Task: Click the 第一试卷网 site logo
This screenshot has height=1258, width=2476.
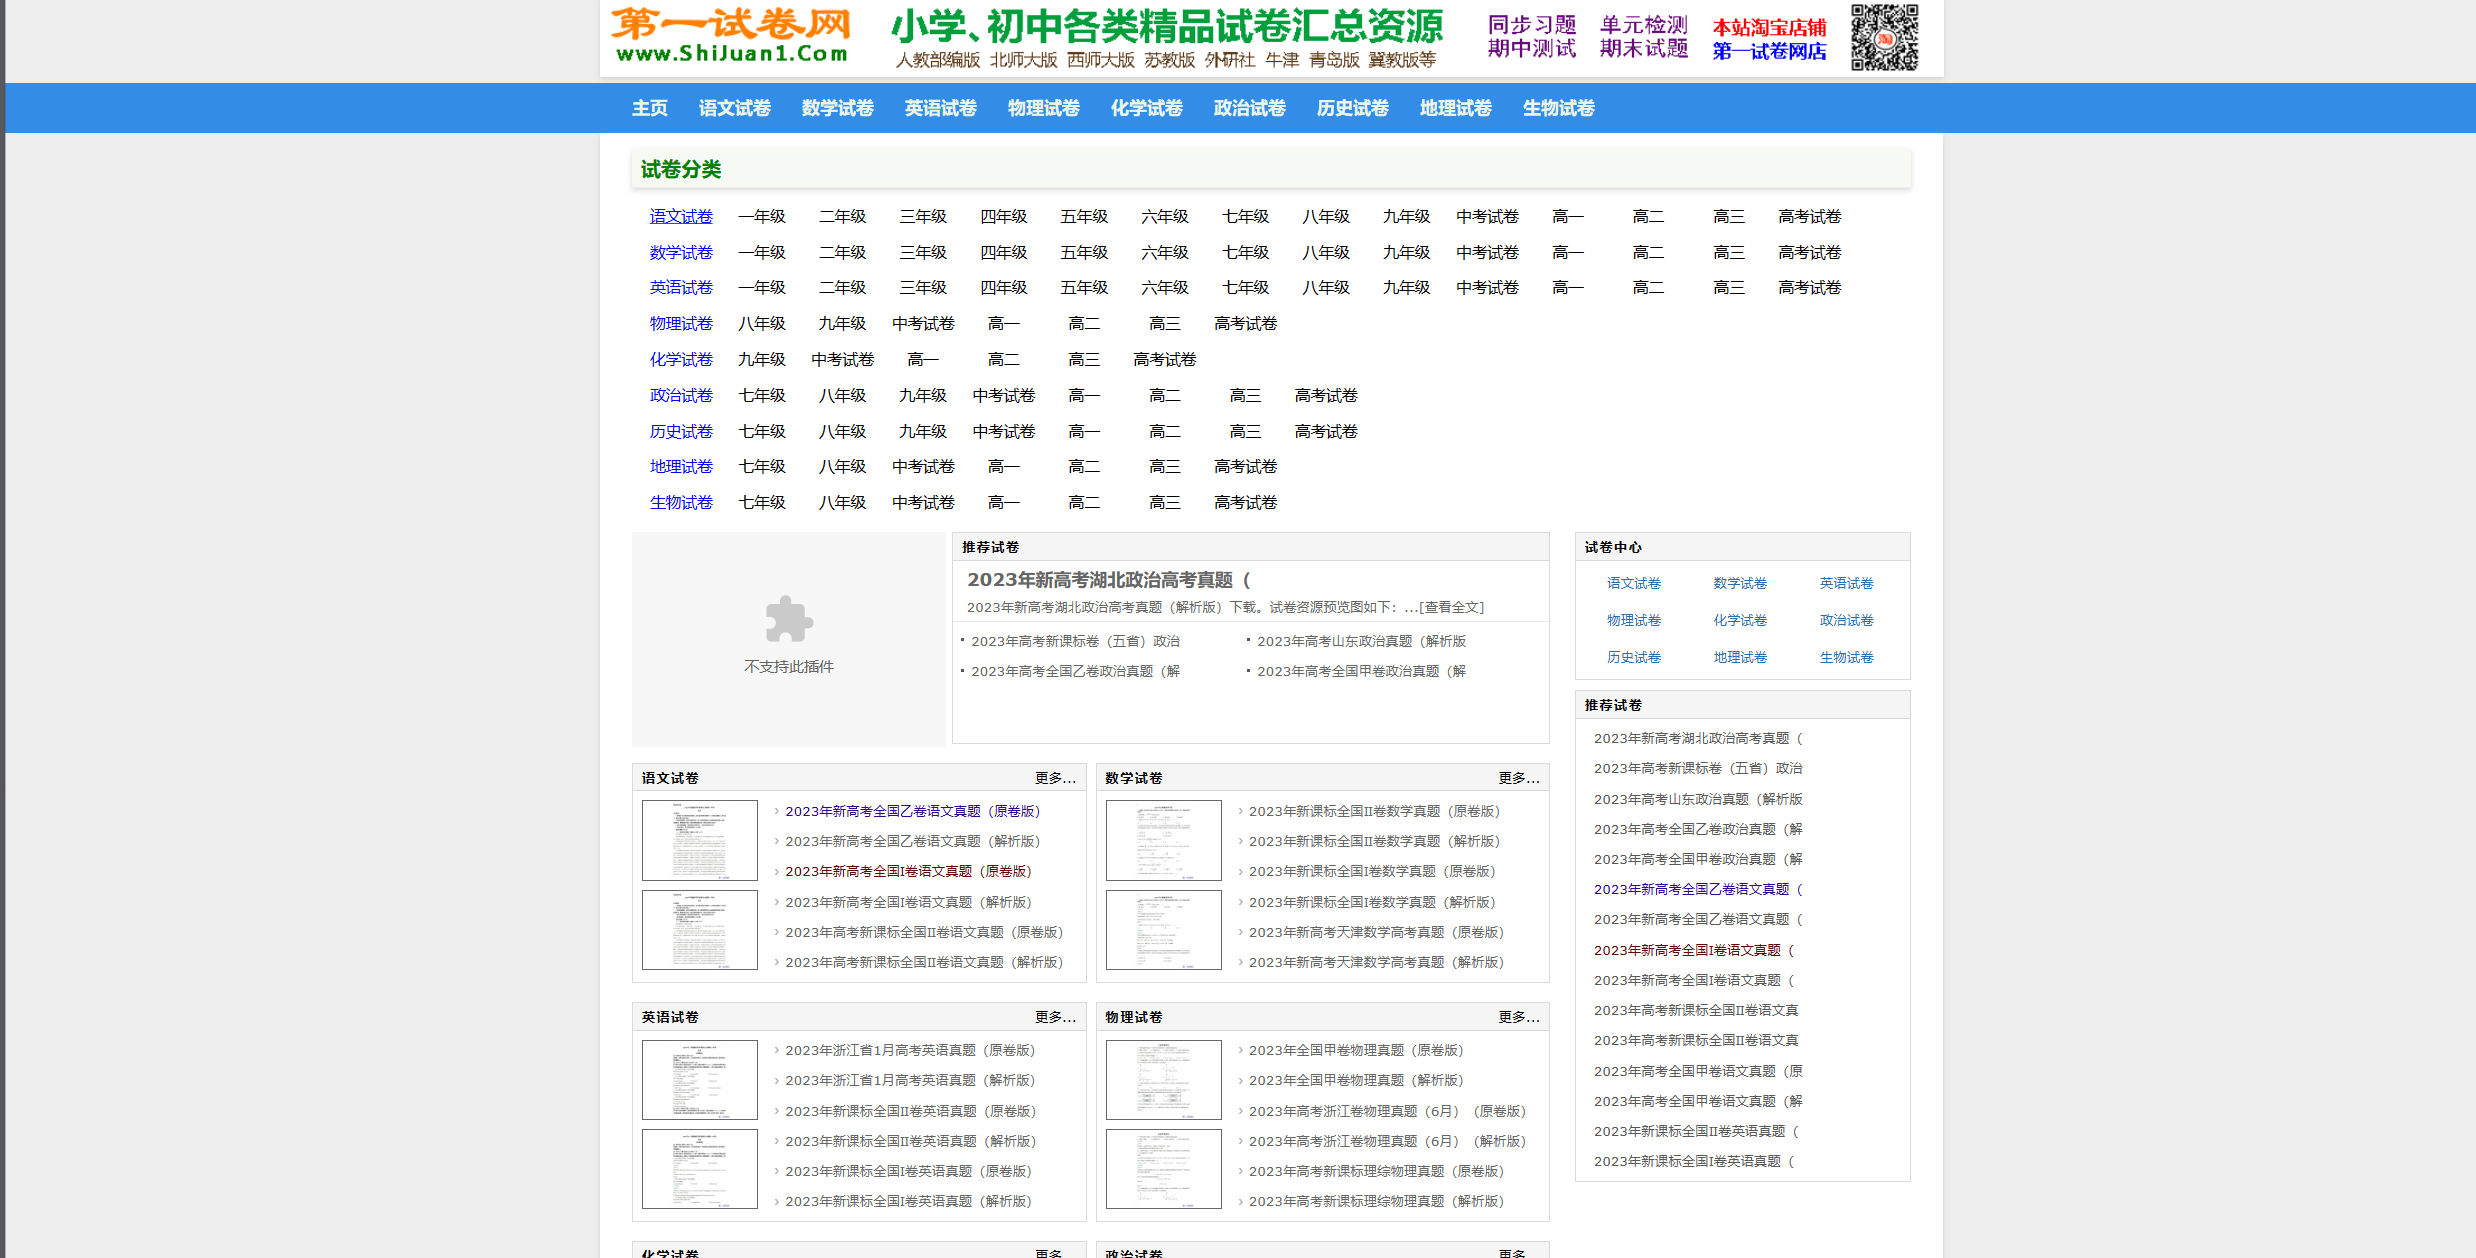Action: coord(732,36)
